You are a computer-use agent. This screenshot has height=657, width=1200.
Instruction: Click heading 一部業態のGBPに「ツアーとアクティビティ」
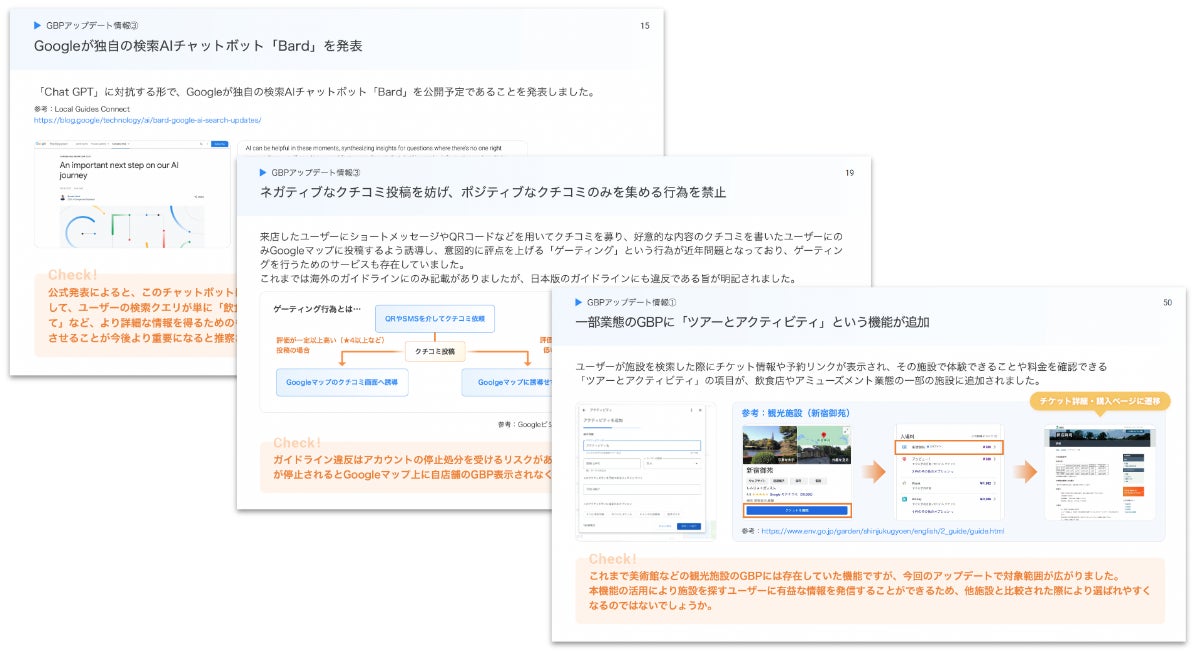pyautogui.click(x=752, y=322)
